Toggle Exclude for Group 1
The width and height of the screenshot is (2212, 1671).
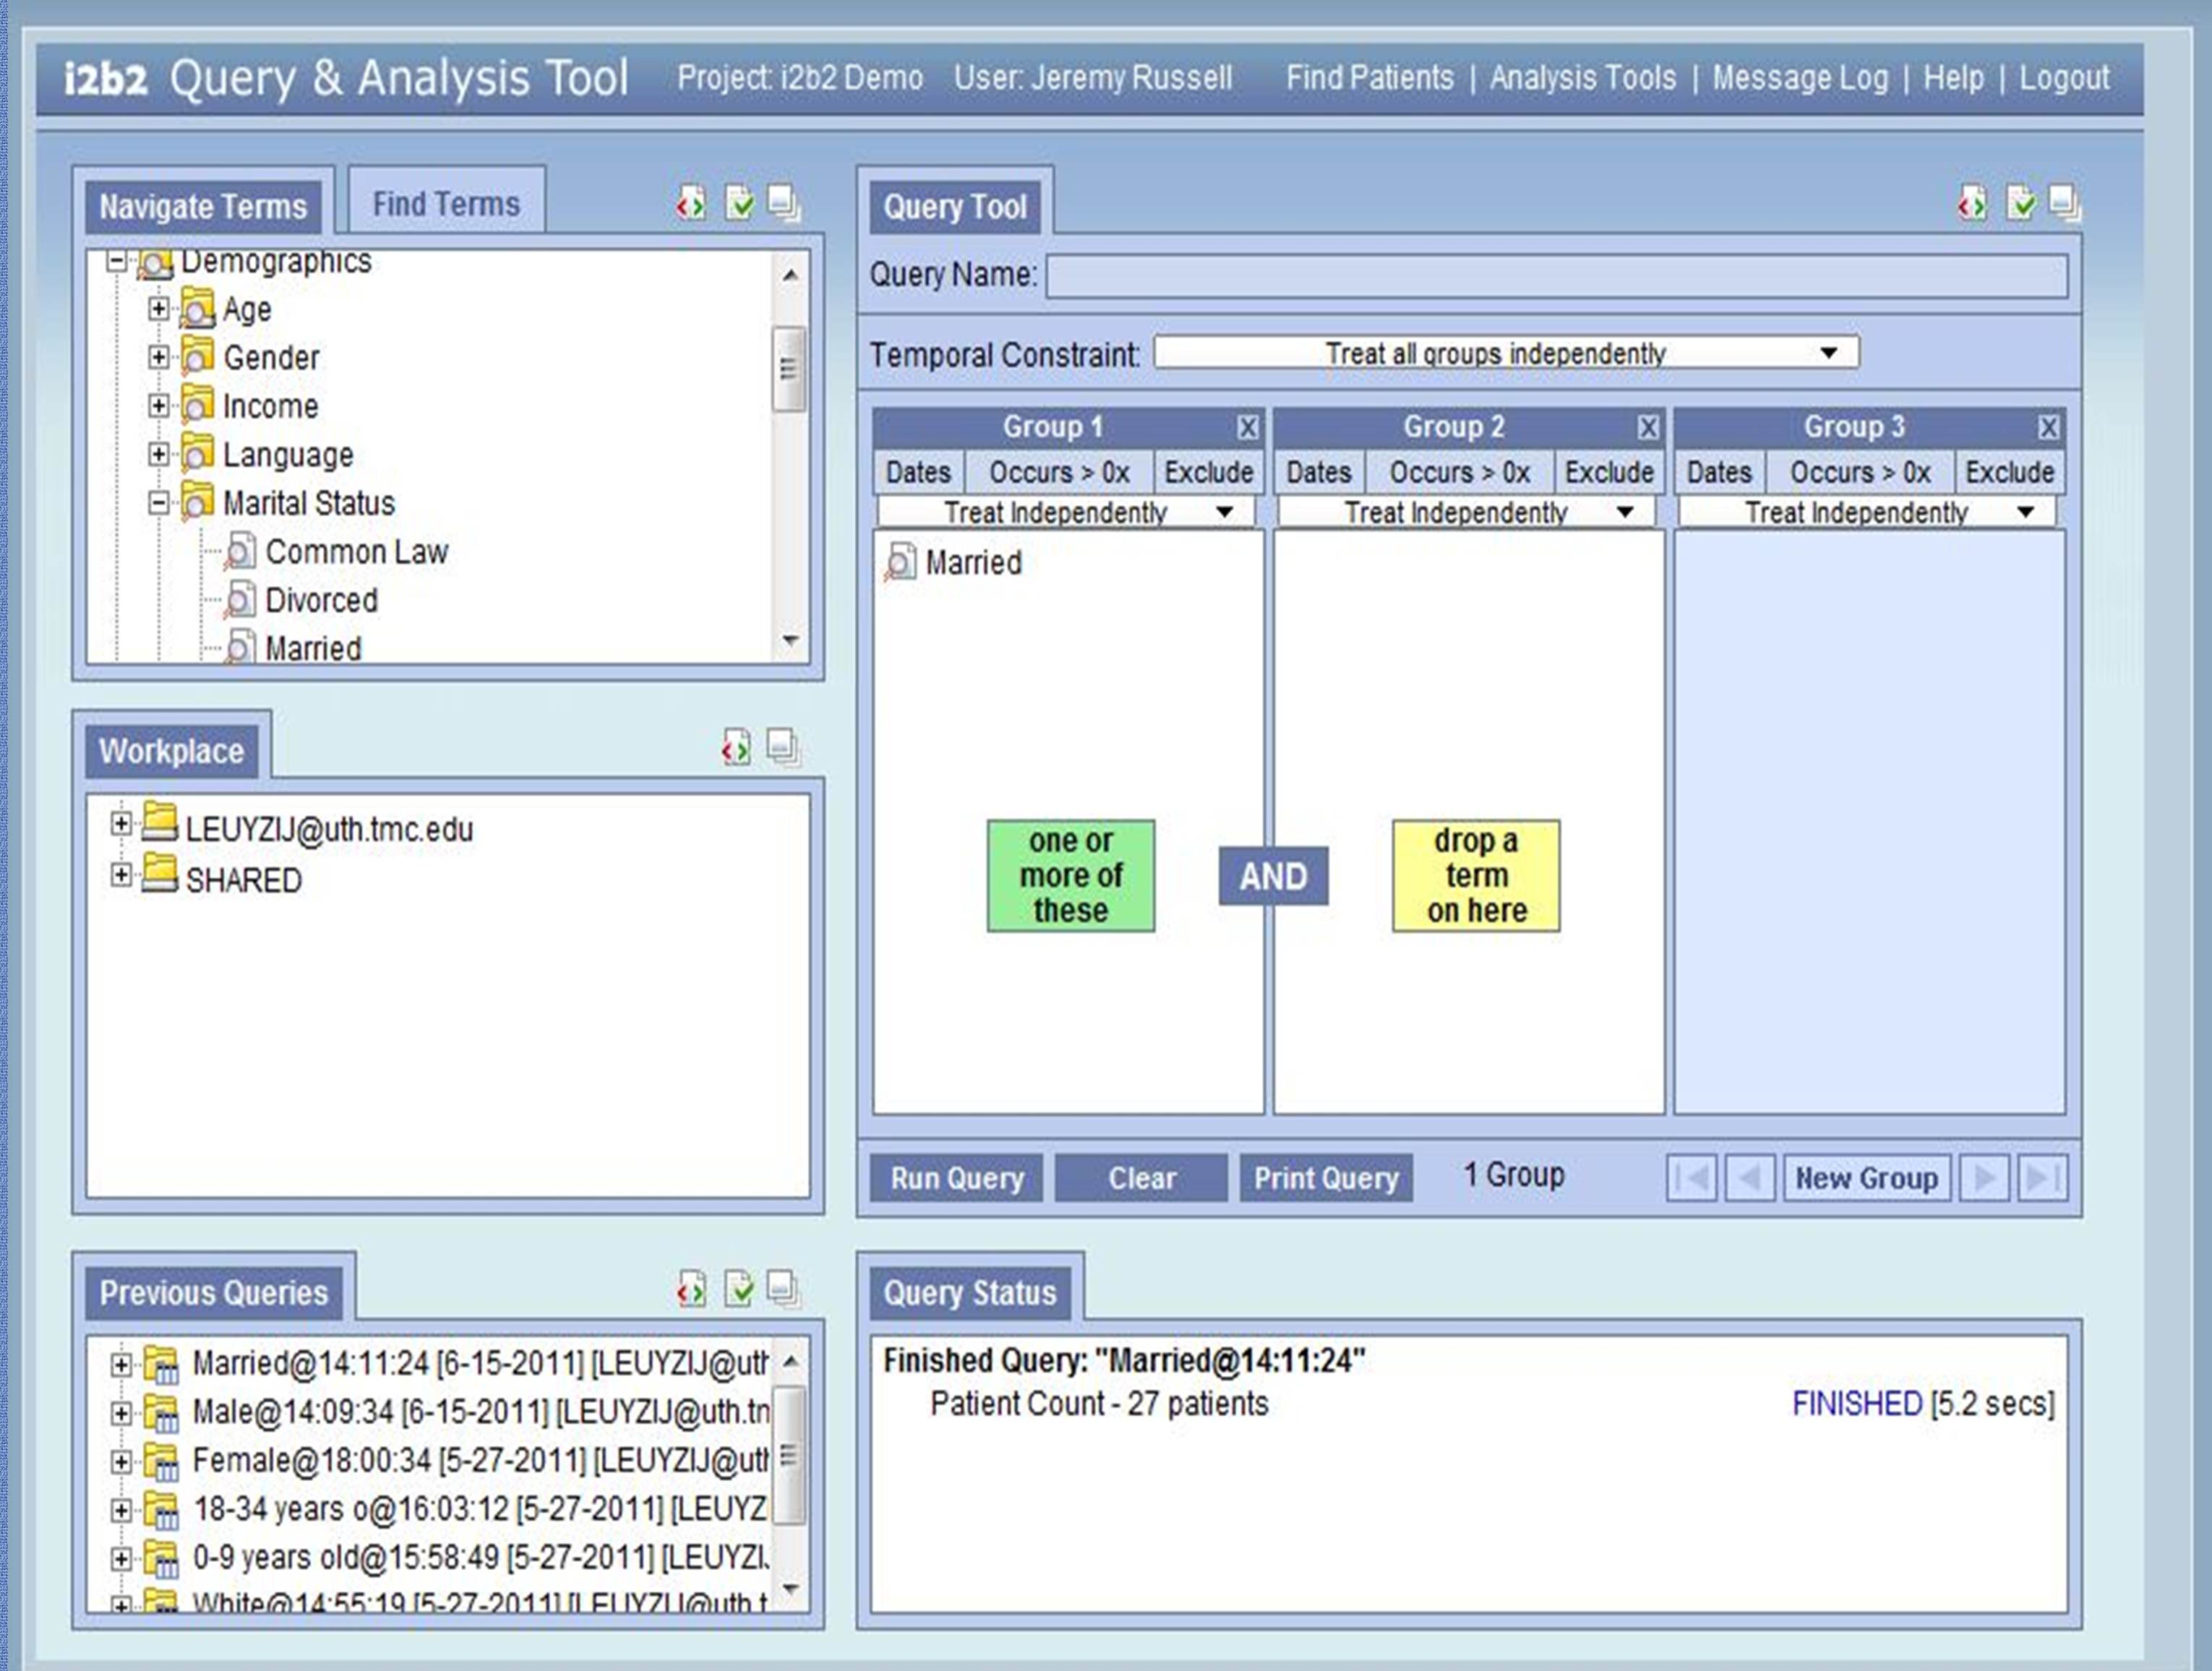click(x=1209, y=472)
